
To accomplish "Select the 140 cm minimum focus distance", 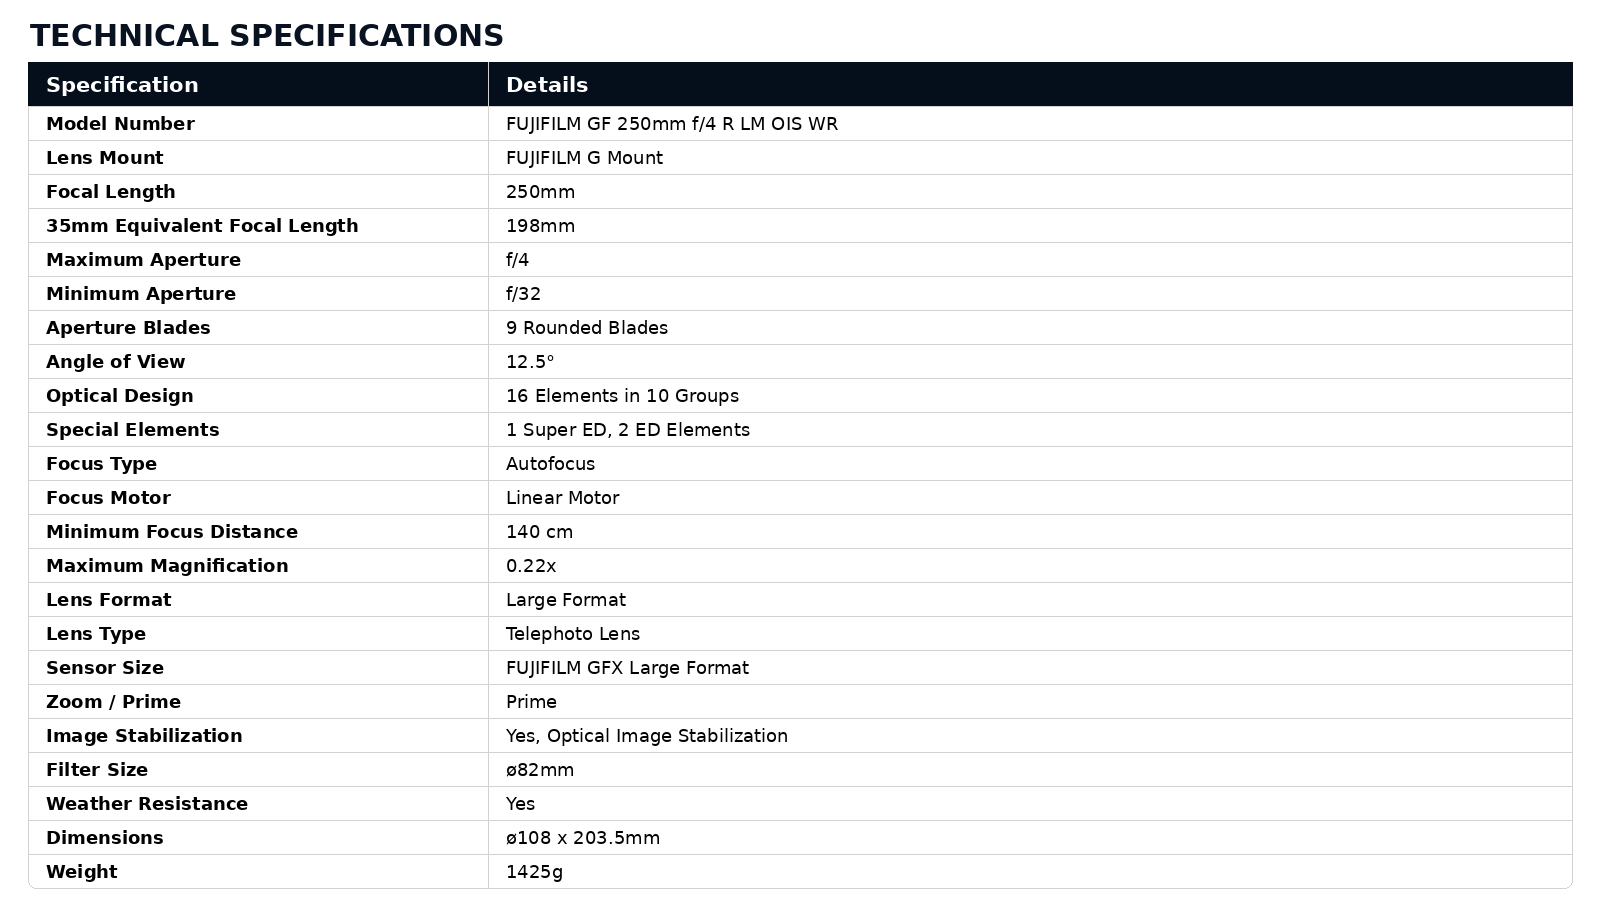I will (x=539, y=532).
